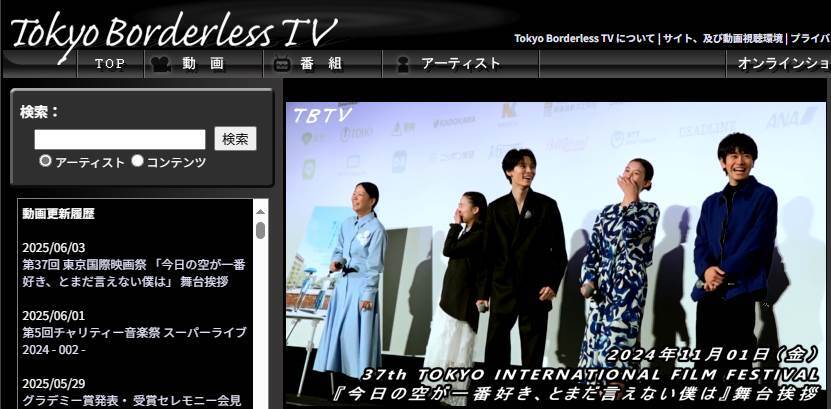Click the 2025/06/01 date text
The height and width of the screenshot is (409, 831).
pos(54,316)
